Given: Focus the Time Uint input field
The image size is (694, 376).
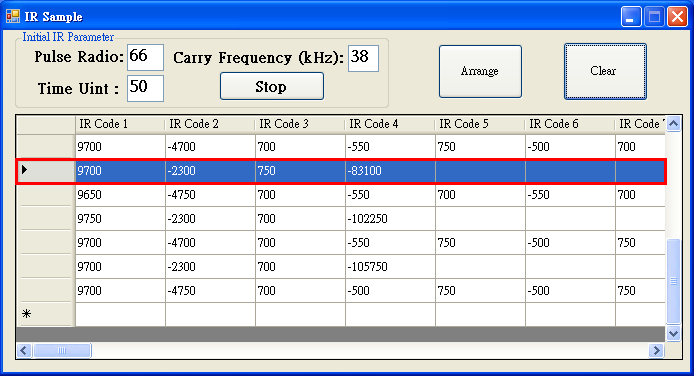Looking at the screenshot, I should pos(145,88).
